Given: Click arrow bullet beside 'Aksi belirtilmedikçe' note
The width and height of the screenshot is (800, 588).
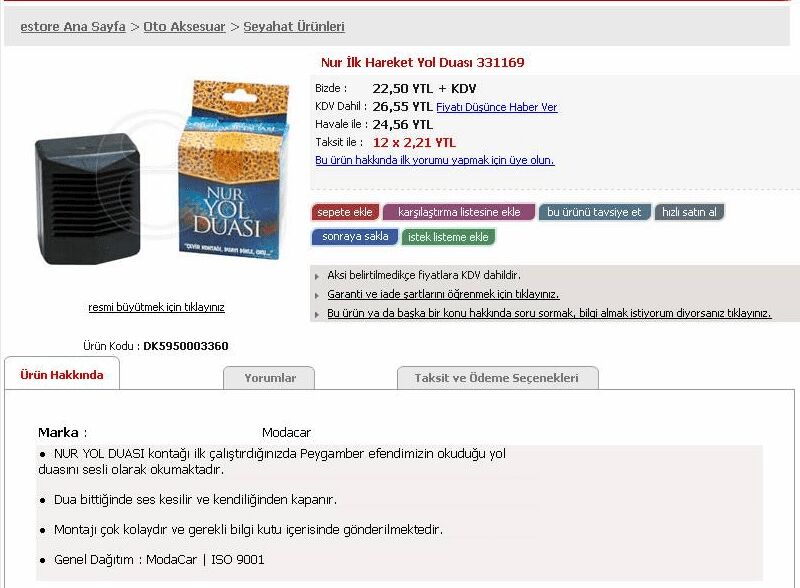Looking at the screenshot, I should pyautogui.click(x=317, y=277).
